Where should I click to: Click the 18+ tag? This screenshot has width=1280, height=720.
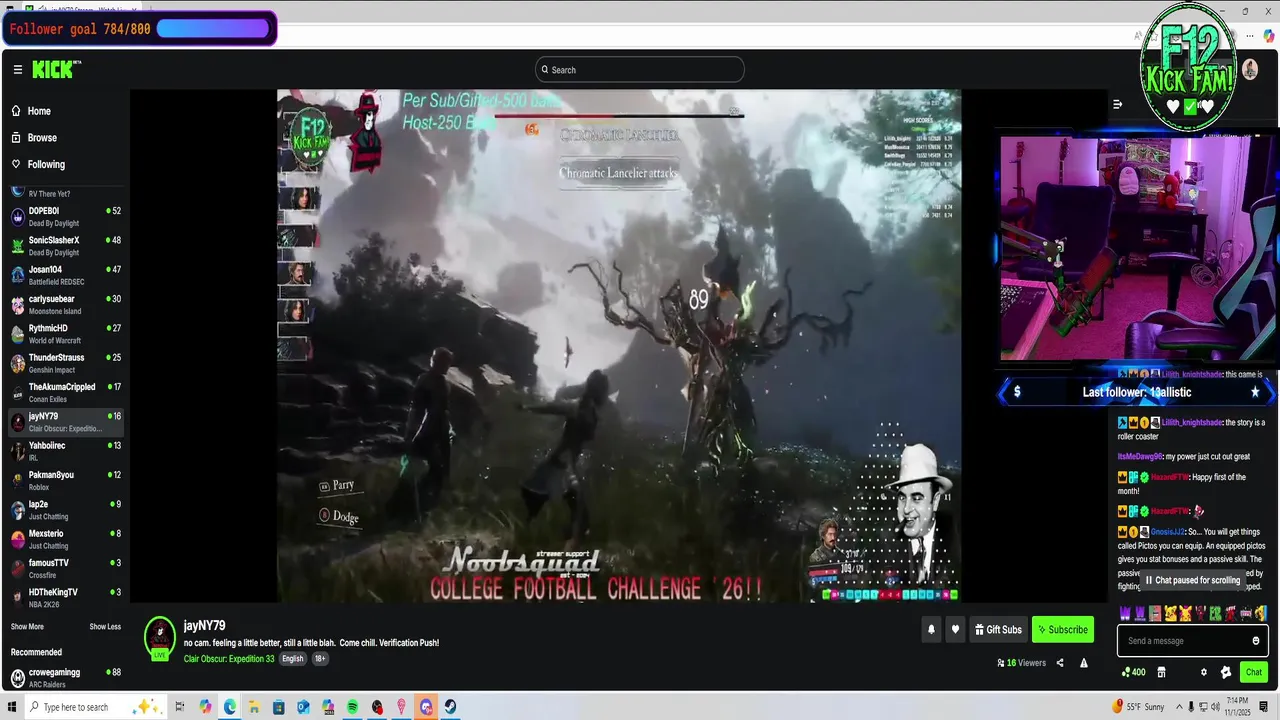pos(320,659)
